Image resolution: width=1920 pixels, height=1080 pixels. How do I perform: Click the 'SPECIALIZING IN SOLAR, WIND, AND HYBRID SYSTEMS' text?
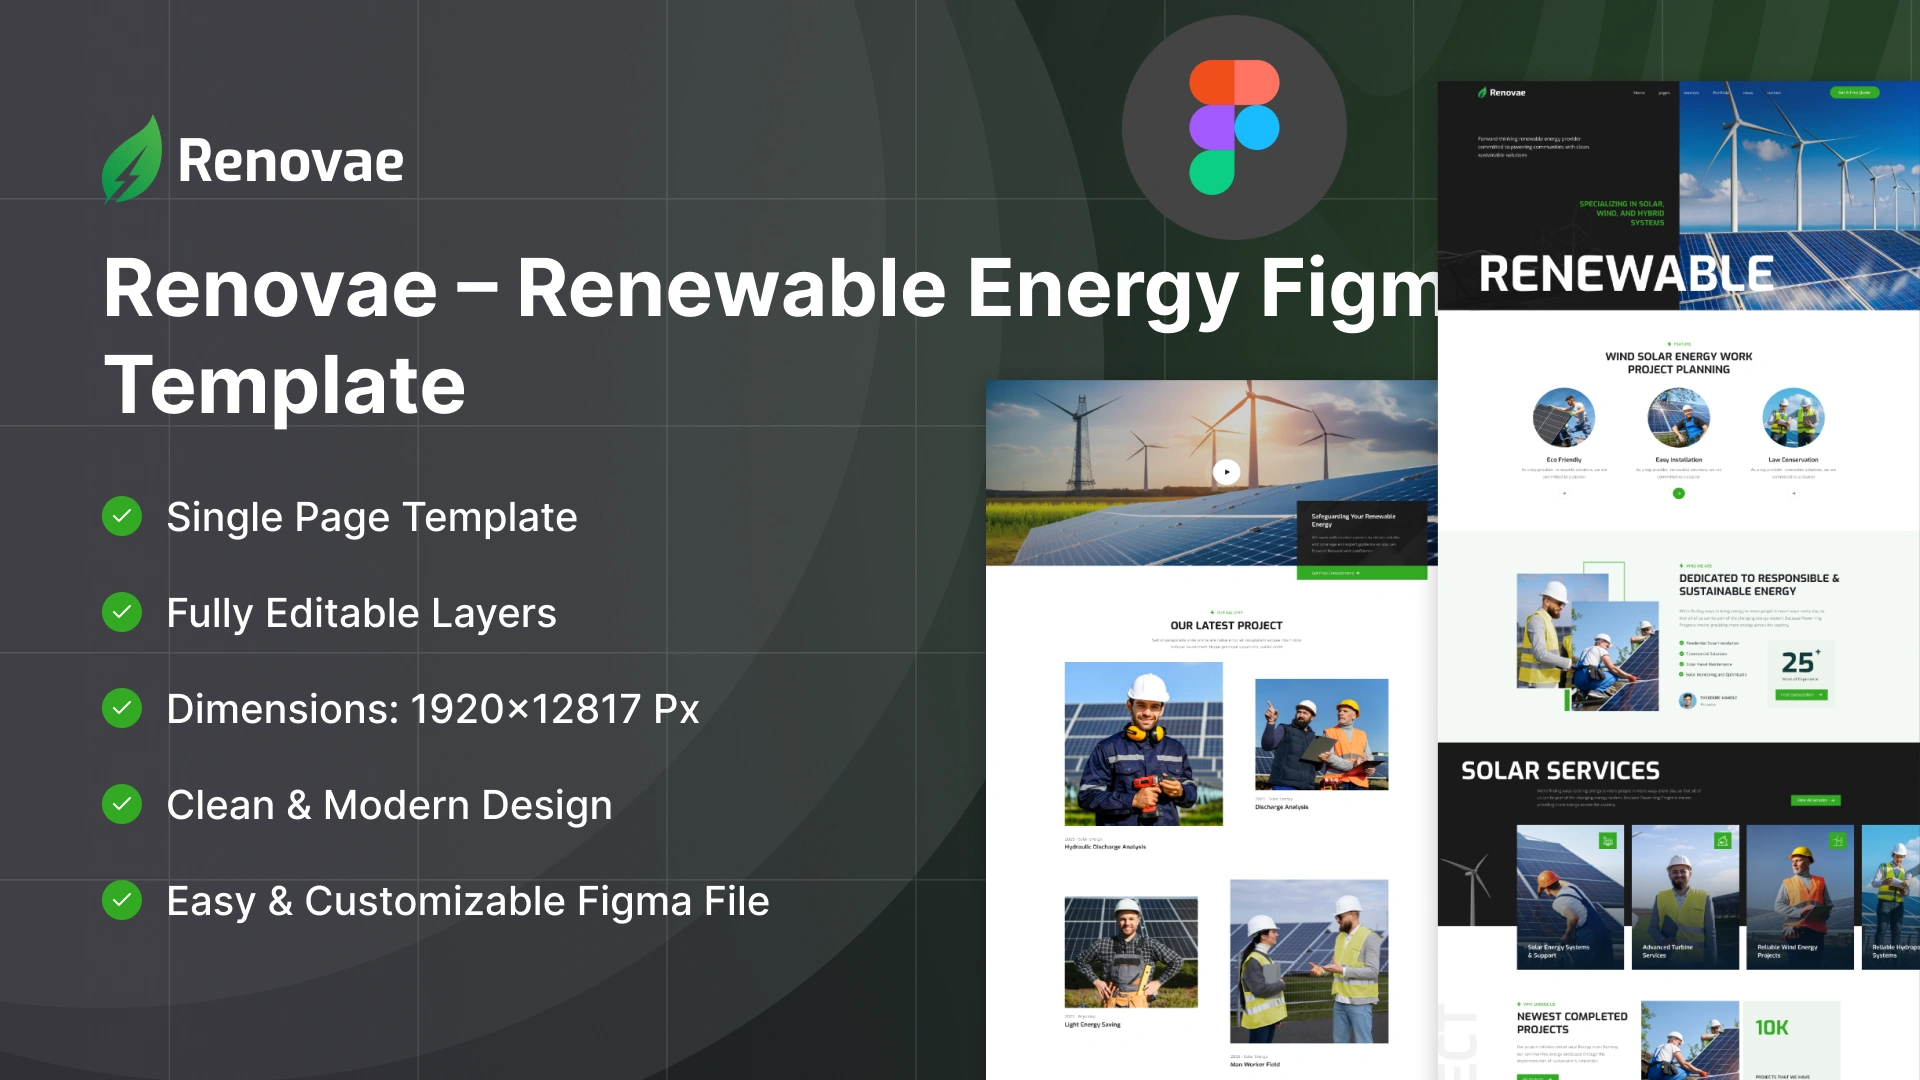point(1622,213)
